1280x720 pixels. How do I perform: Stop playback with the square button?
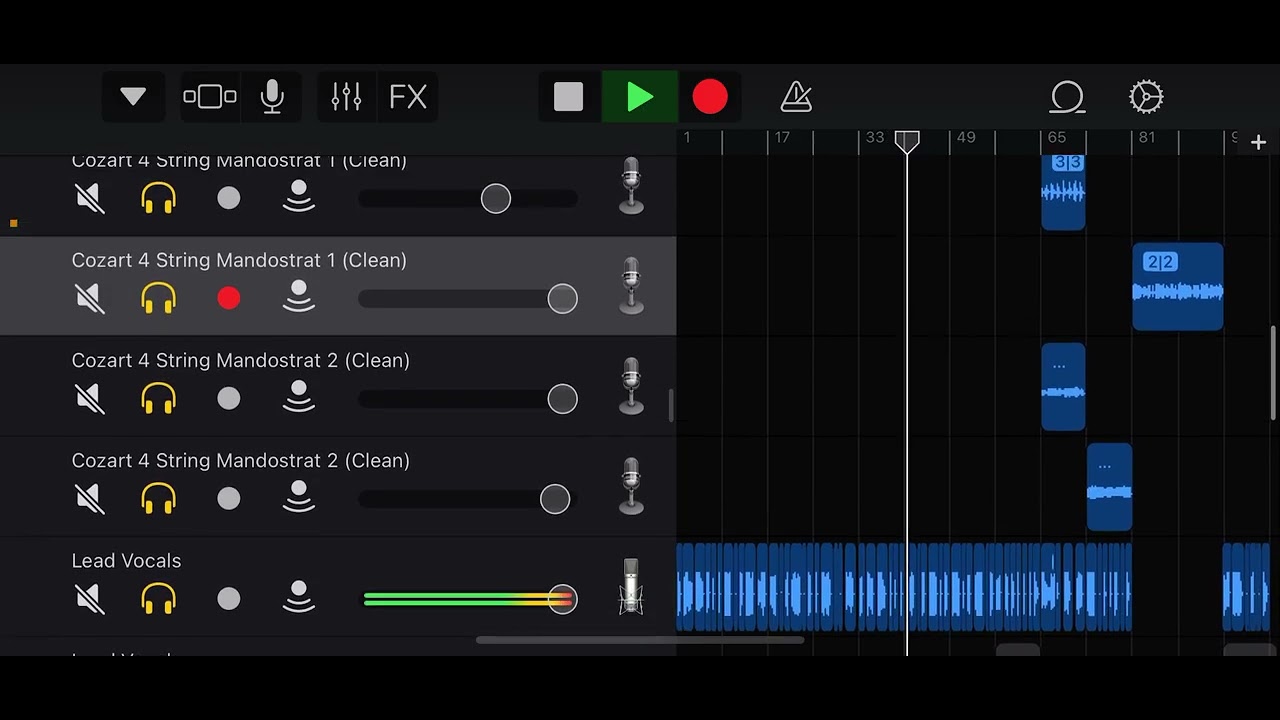pos(568,97)
